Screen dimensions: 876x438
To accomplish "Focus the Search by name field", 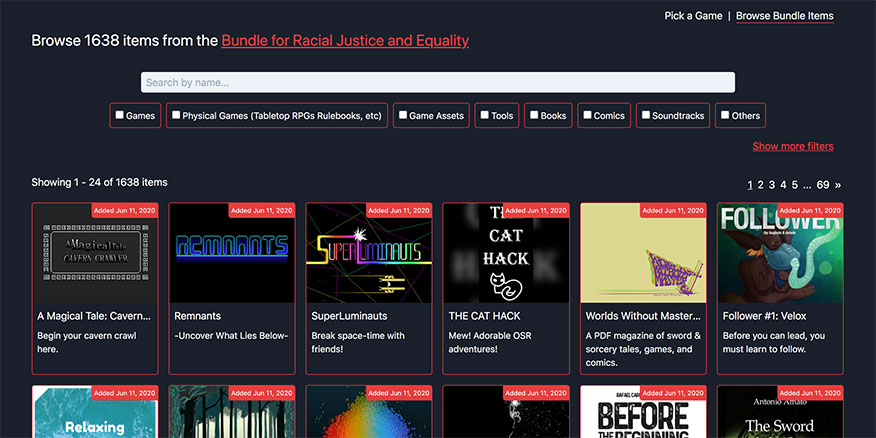I will (x=437, y=82).
